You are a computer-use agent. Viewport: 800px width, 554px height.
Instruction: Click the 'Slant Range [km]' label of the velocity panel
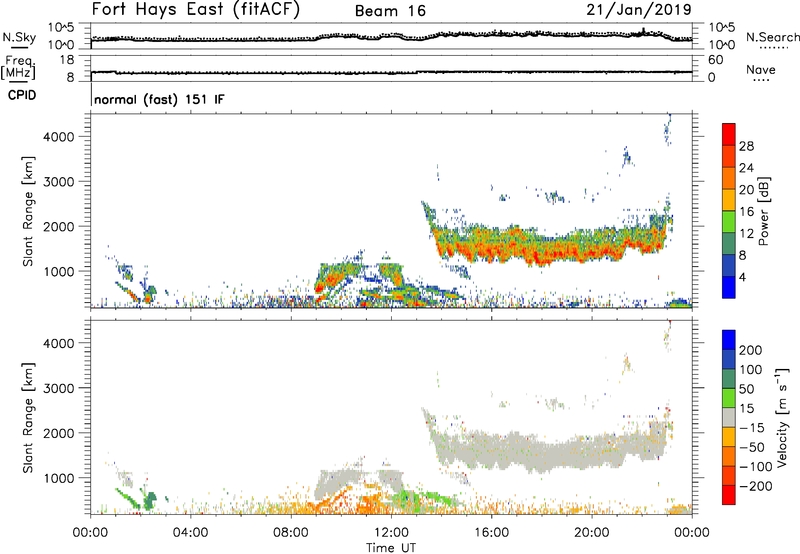(x=28, y=418)
